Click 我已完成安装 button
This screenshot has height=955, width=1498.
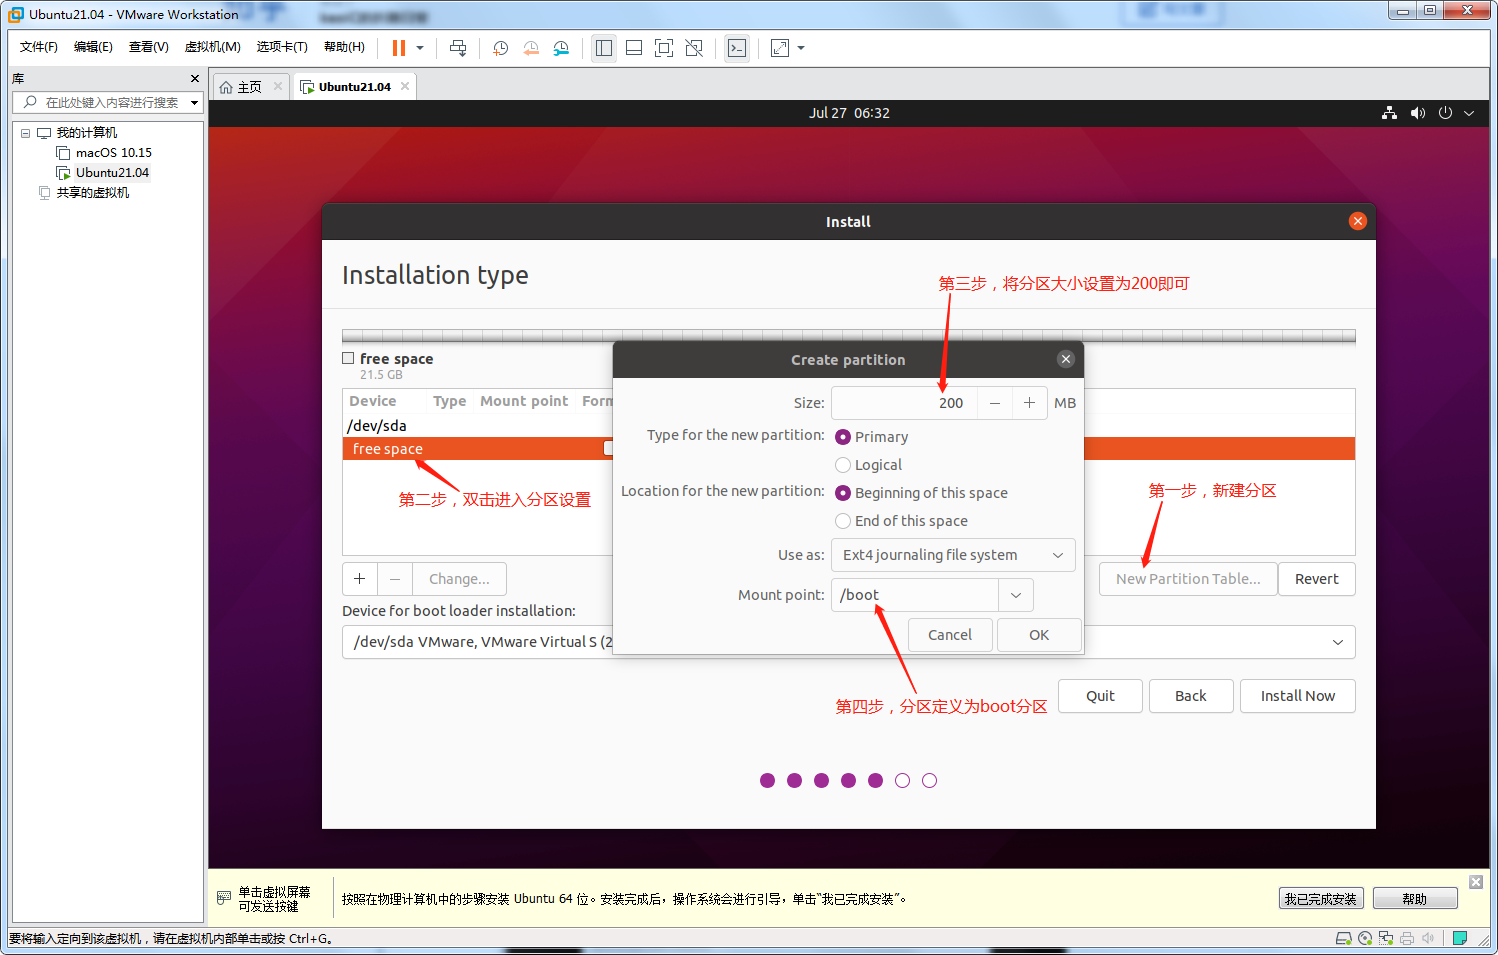[1321, 898]
